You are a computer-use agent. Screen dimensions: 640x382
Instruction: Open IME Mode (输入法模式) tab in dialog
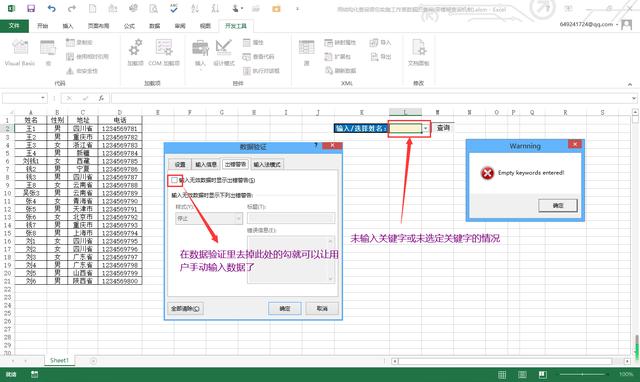(x=267, y=164)
